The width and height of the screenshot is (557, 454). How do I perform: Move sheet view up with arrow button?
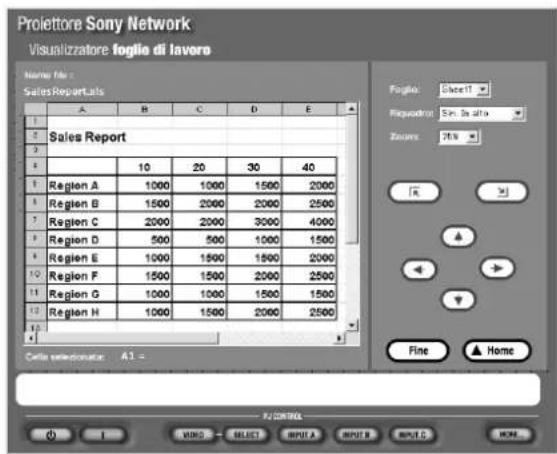(x=458, y=236)
